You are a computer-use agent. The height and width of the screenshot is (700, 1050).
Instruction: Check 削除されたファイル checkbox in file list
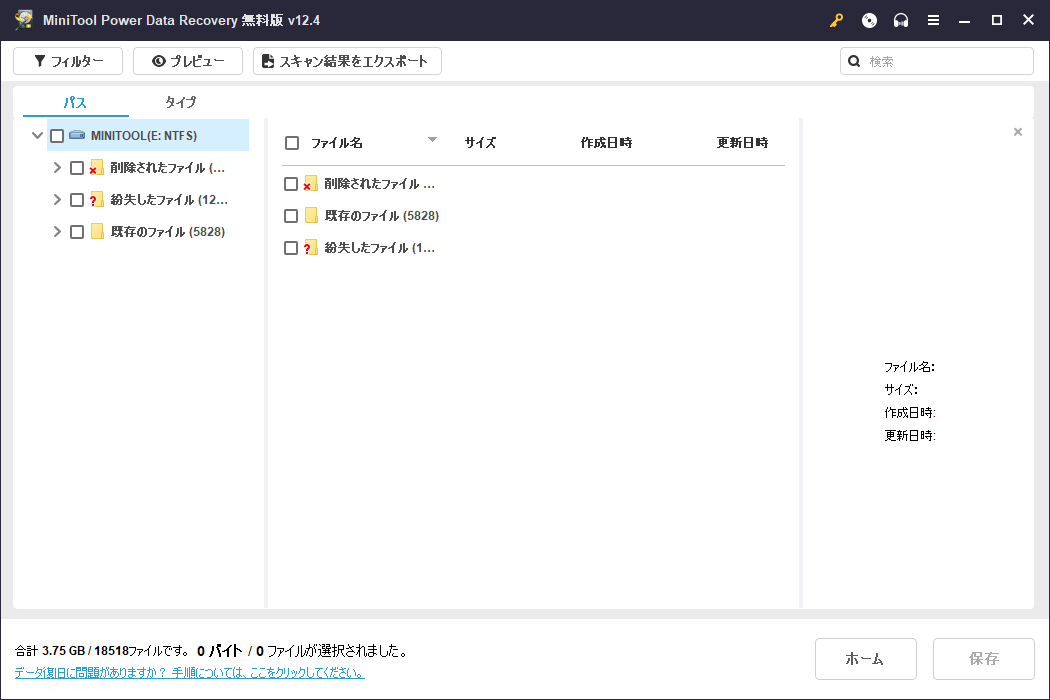[291, 184]
